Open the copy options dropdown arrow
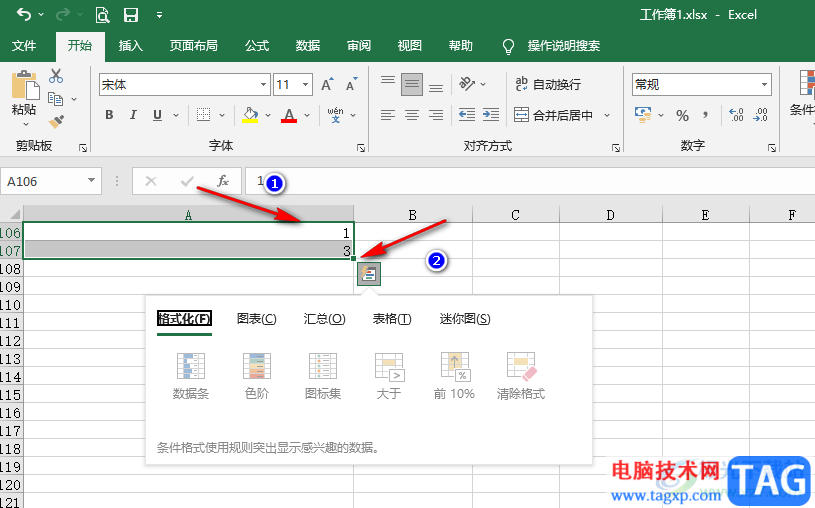Viewport: 815px width, 508px height. [x=74, y=99]
